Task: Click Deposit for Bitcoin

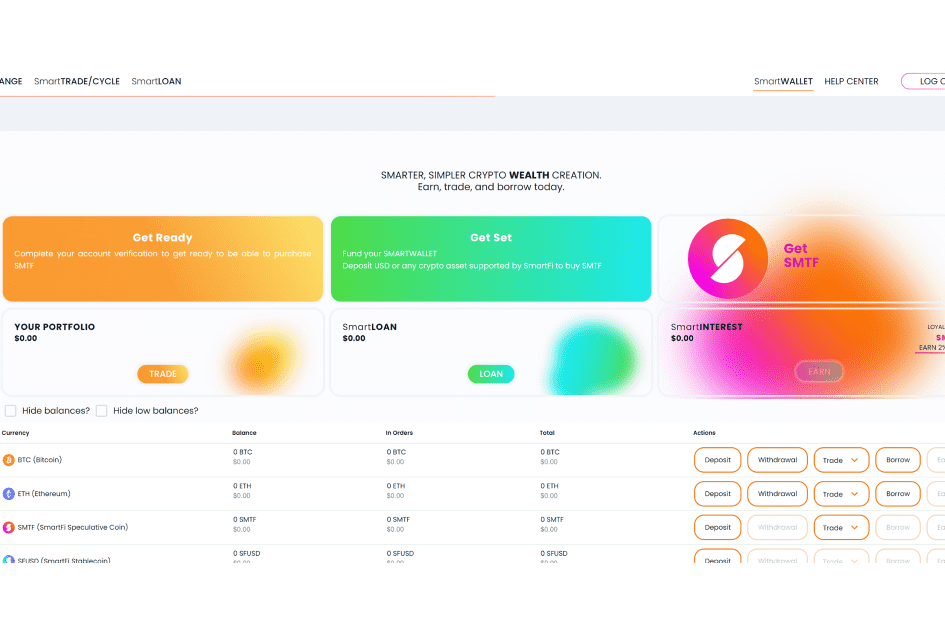Action: pos(717,460)
